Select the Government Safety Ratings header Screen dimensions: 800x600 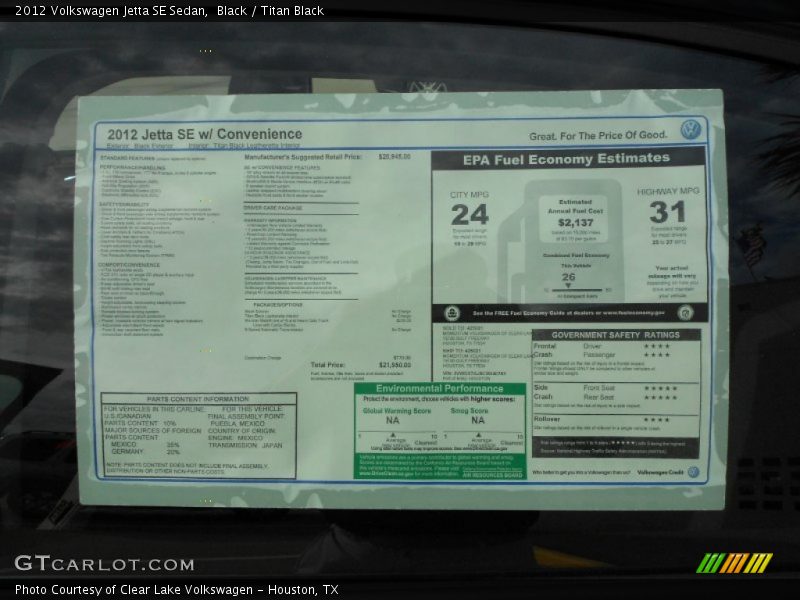coord(614,335)
